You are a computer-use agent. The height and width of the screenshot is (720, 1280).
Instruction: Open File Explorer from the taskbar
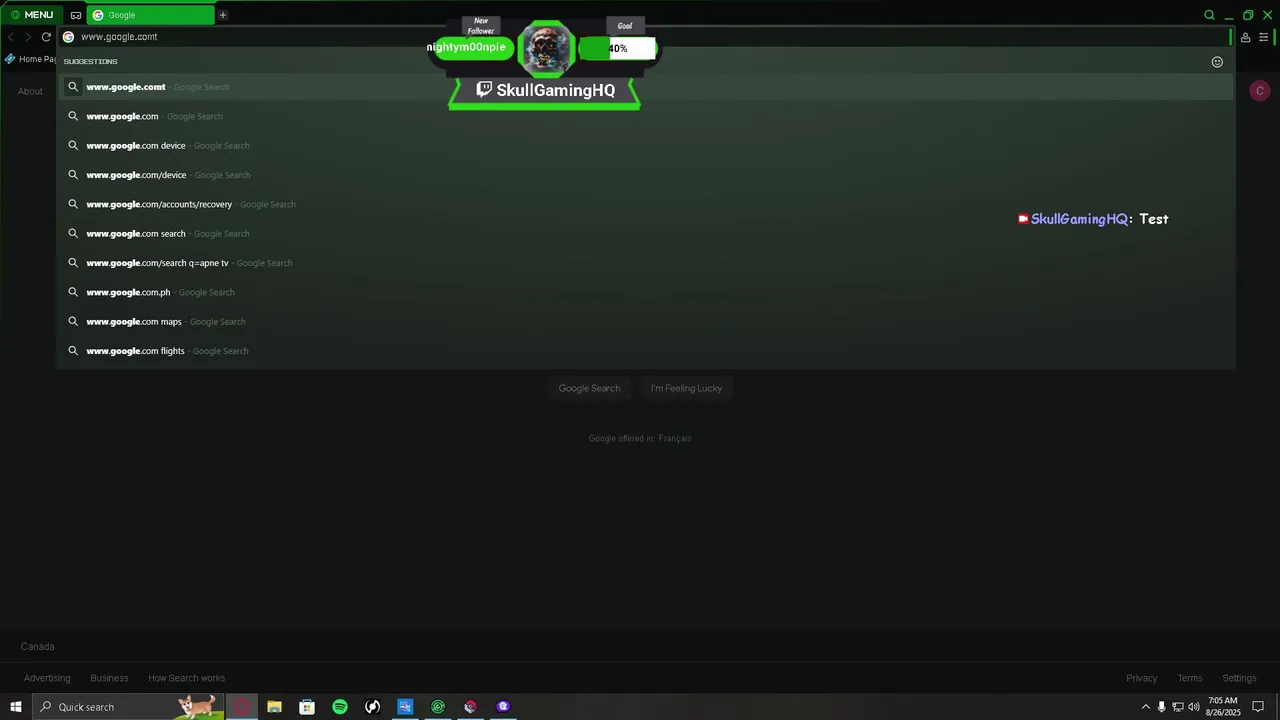pyautogui.click(x=274, y=707)
